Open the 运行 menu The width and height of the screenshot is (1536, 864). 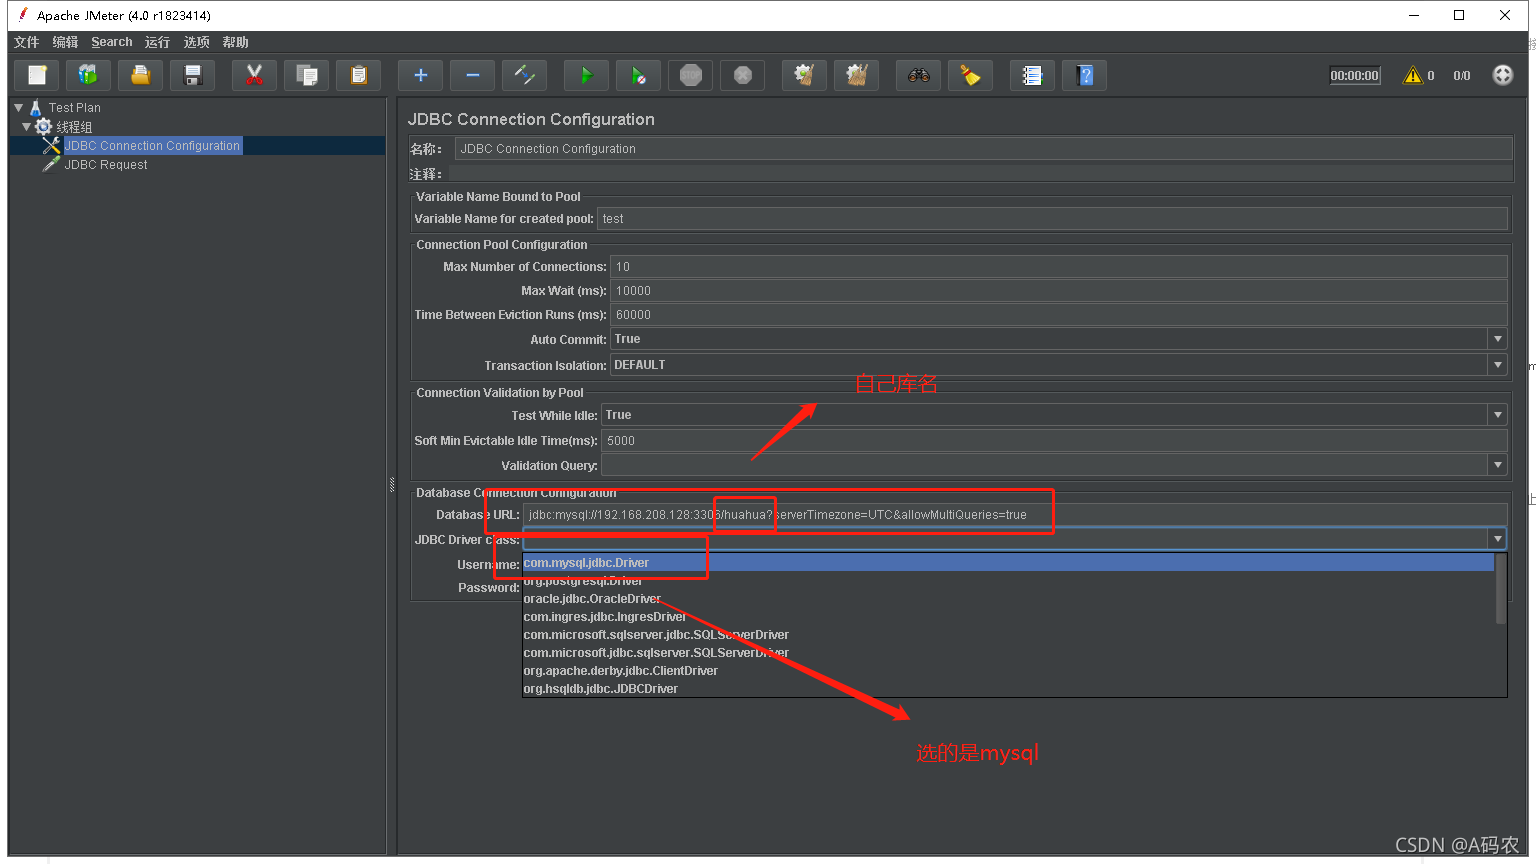pos(157,42)
